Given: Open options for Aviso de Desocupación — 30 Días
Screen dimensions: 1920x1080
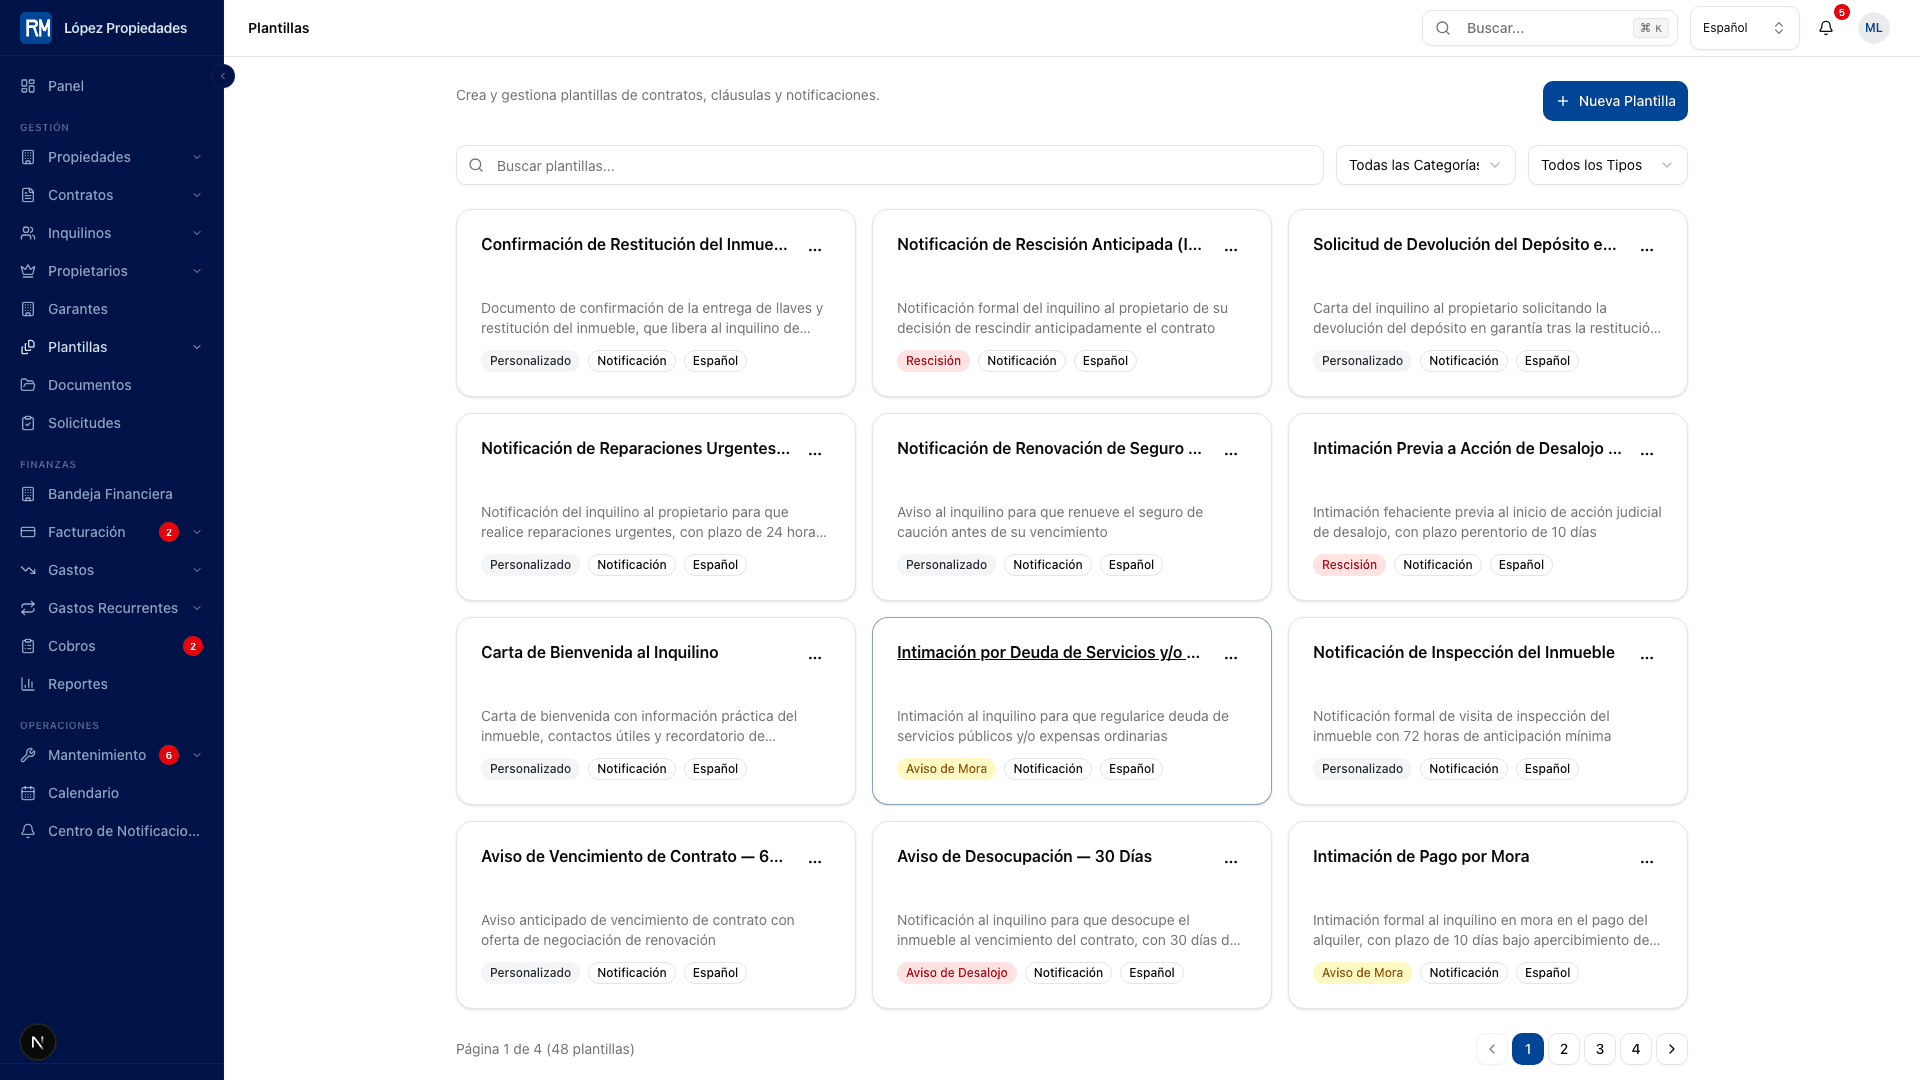Looking at the screenshot, I should pyautogui.click(x=1231, y=861).
